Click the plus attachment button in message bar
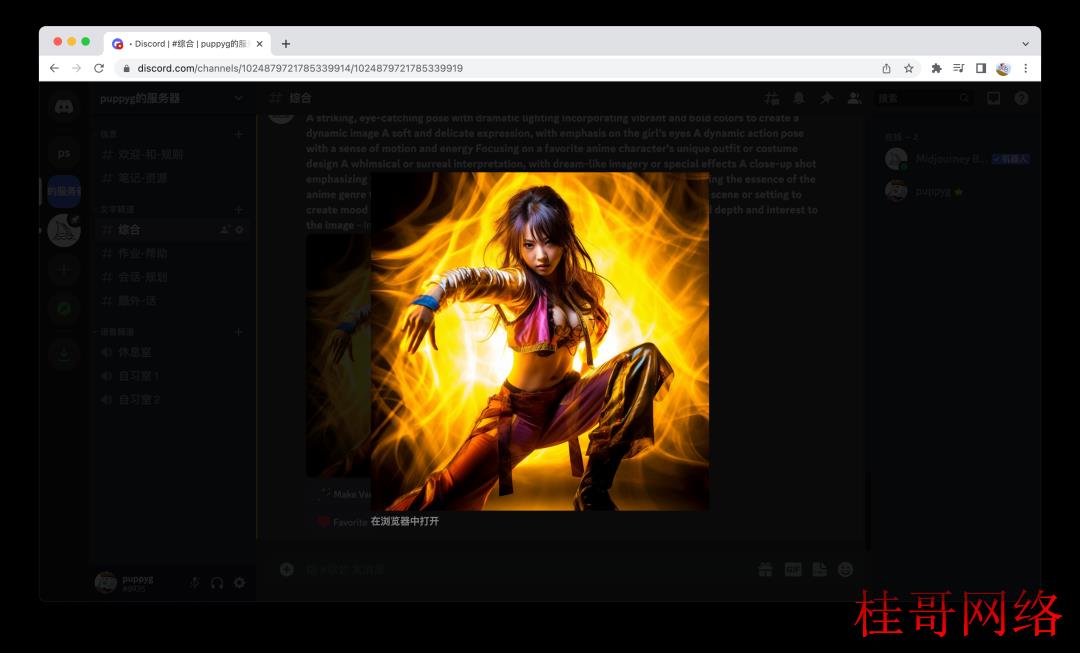The image size is (1080, 653). coord(287,570)
